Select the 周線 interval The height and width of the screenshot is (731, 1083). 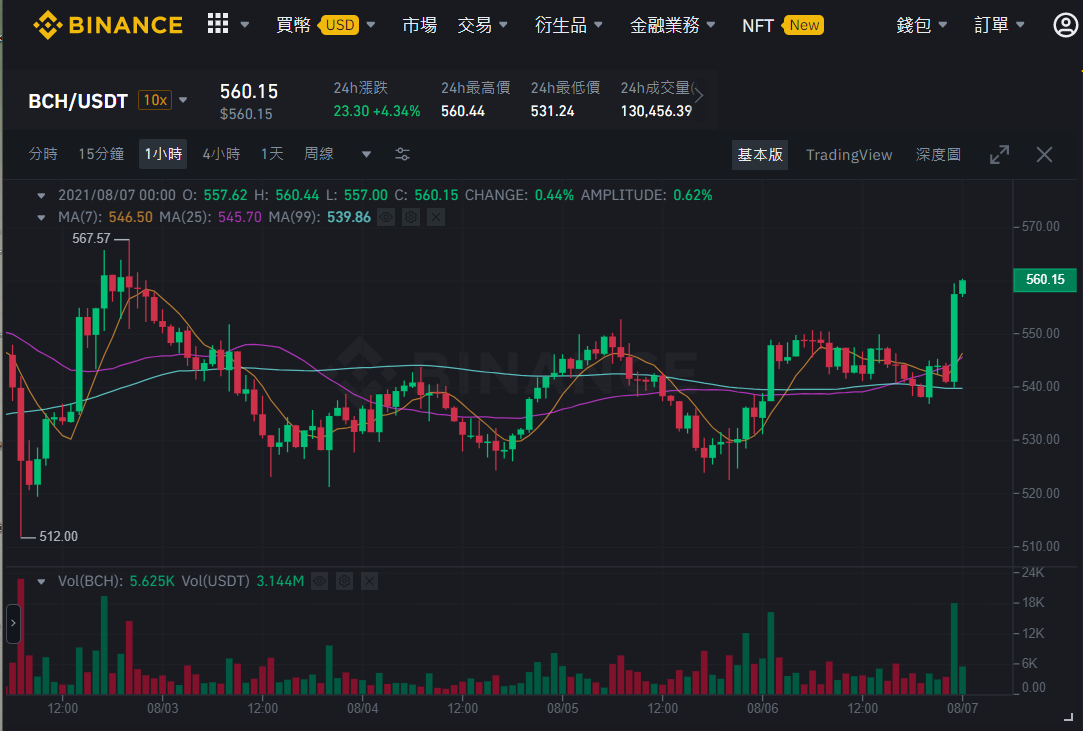pos(319,153)
